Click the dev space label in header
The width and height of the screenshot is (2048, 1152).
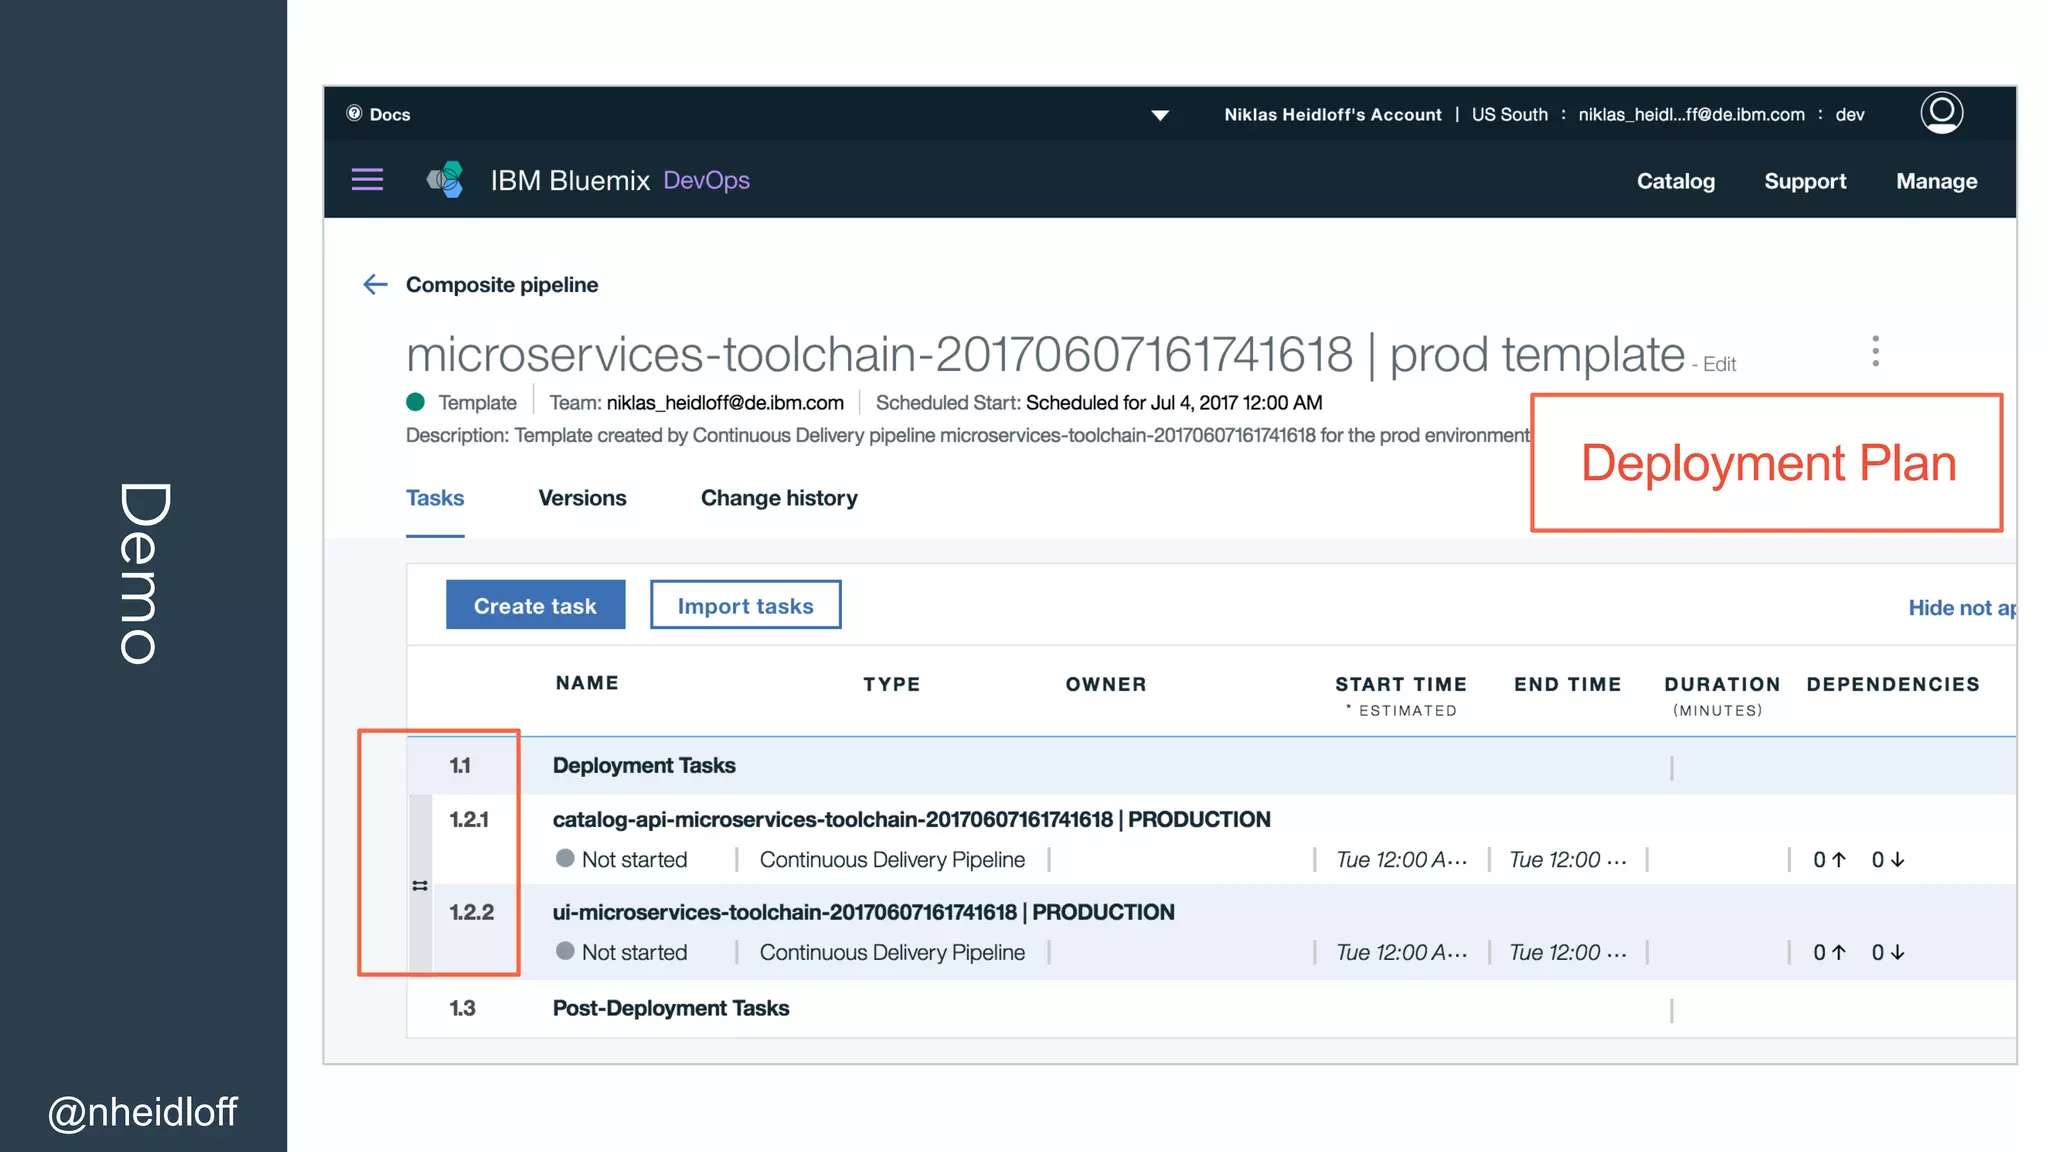click(1850, 115)
